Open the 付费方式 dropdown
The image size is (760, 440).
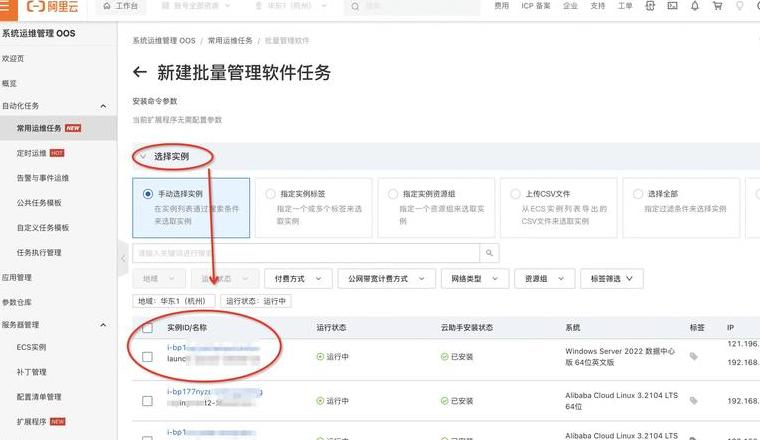pyautogui.click(x=298, y=279)
